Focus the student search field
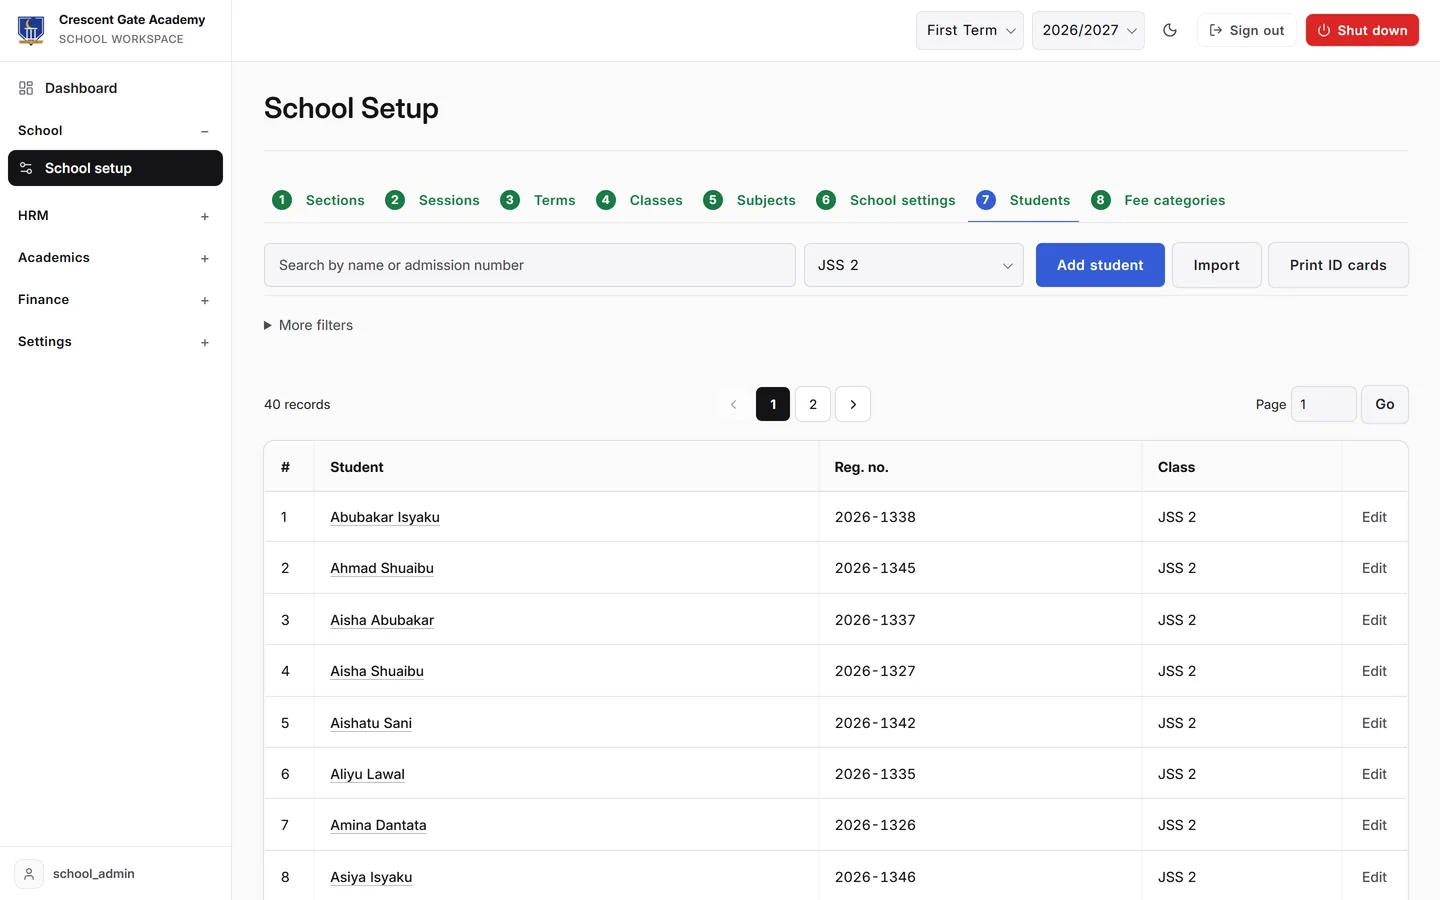Viewport: 1440px width, 900px height. [x=530, y=265]
